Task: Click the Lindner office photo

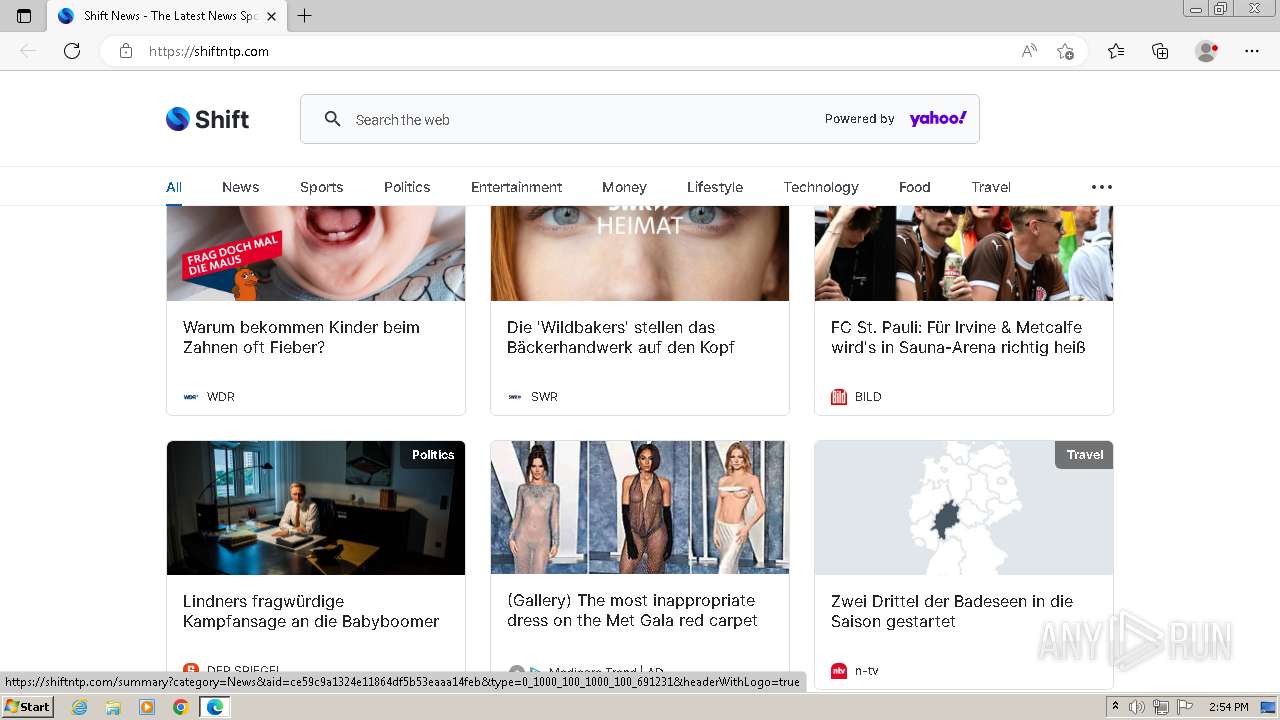Action: [316, 508]
